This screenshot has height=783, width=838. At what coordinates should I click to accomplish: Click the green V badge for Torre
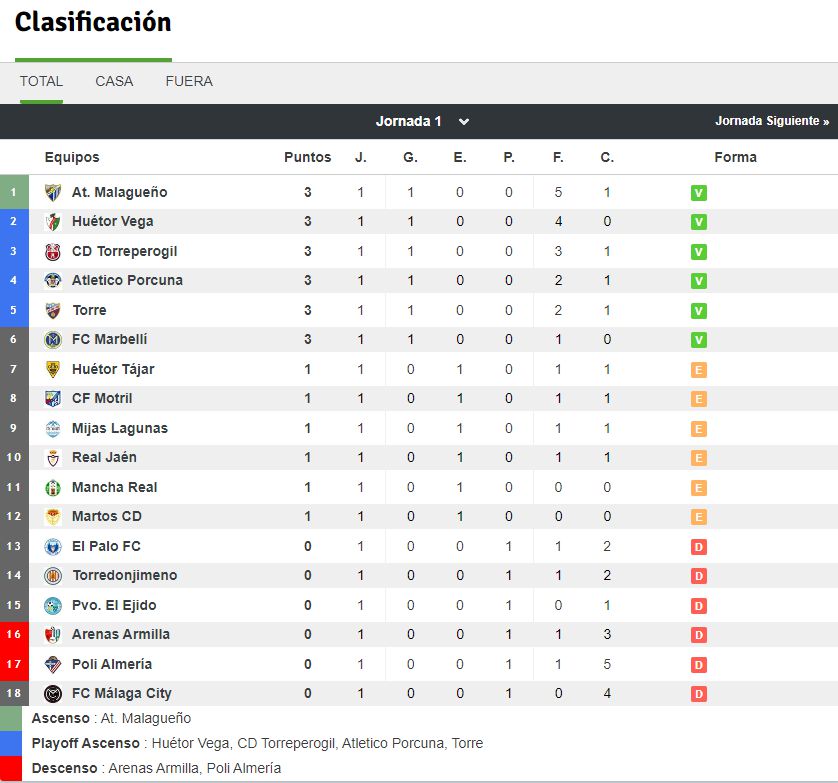(x=699, y=311)
